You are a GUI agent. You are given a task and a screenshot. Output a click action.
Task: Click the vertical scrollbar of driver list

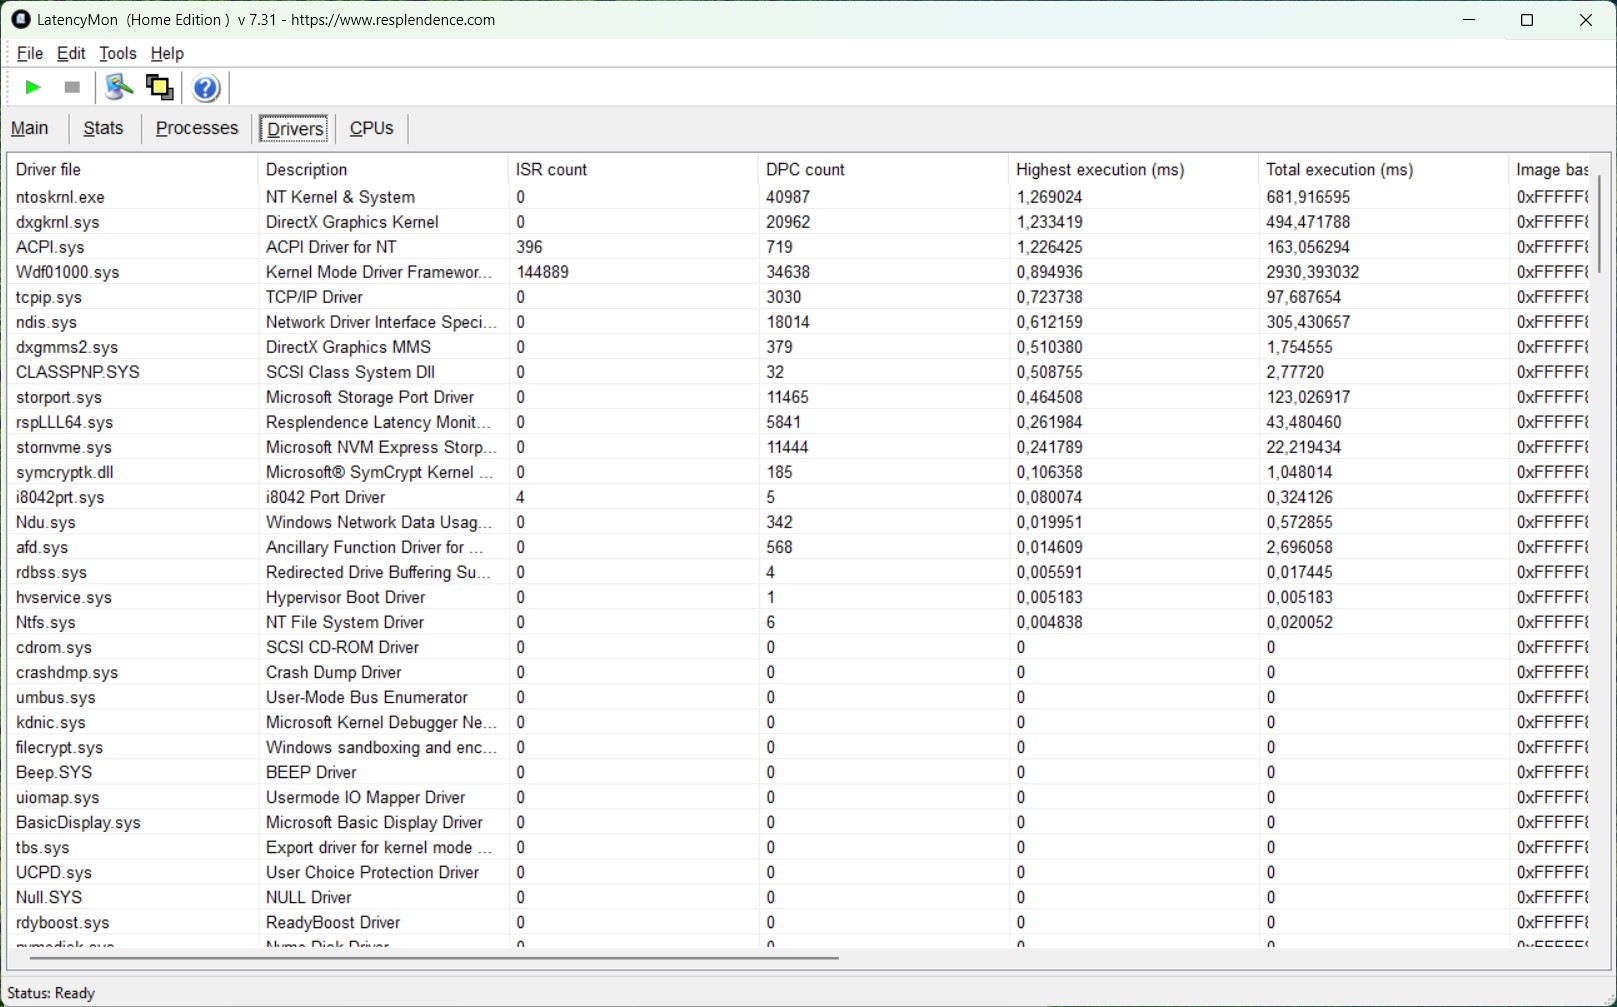point(1599,224)
